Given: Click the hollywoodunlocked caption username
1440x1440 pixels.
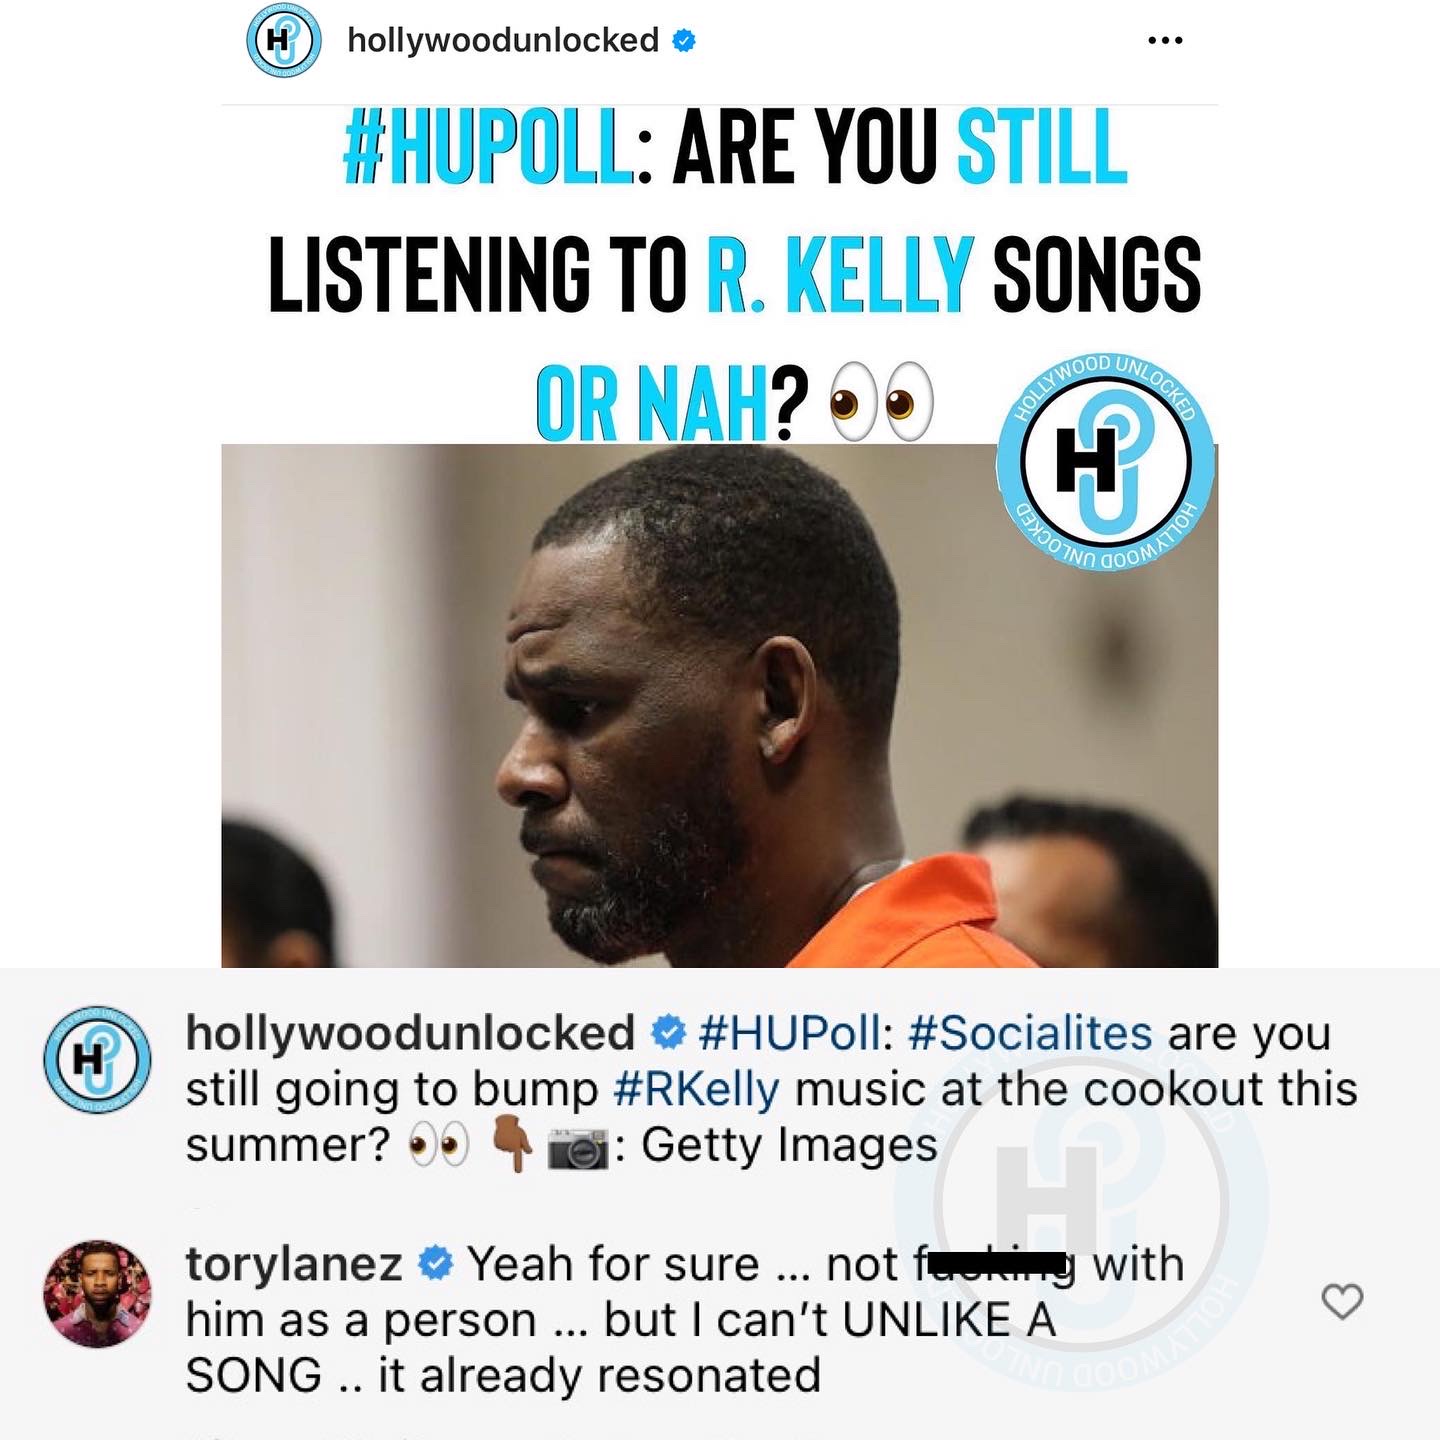Looking at the screenshot, I should pos(410,1033).
